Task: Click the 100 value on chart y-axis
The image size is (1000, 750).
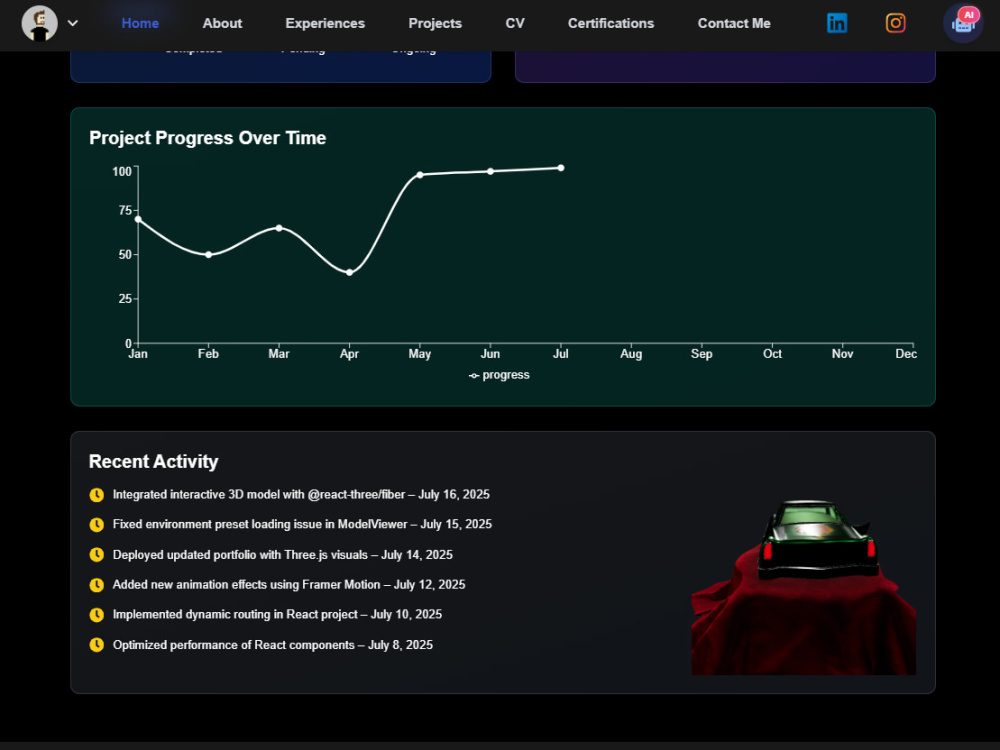Action: pos(122,172)
